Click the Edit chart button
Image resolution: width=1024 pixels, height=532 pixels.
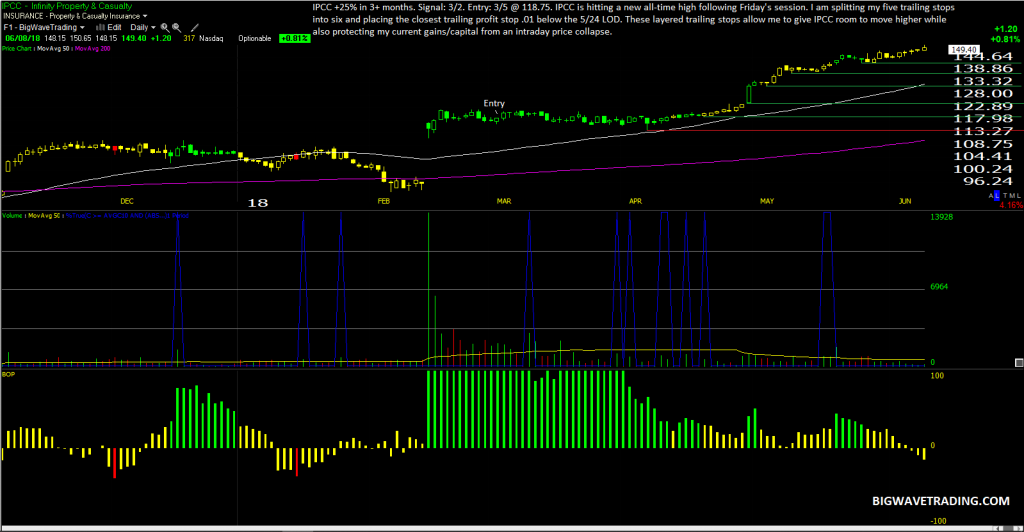click(114, 27)
